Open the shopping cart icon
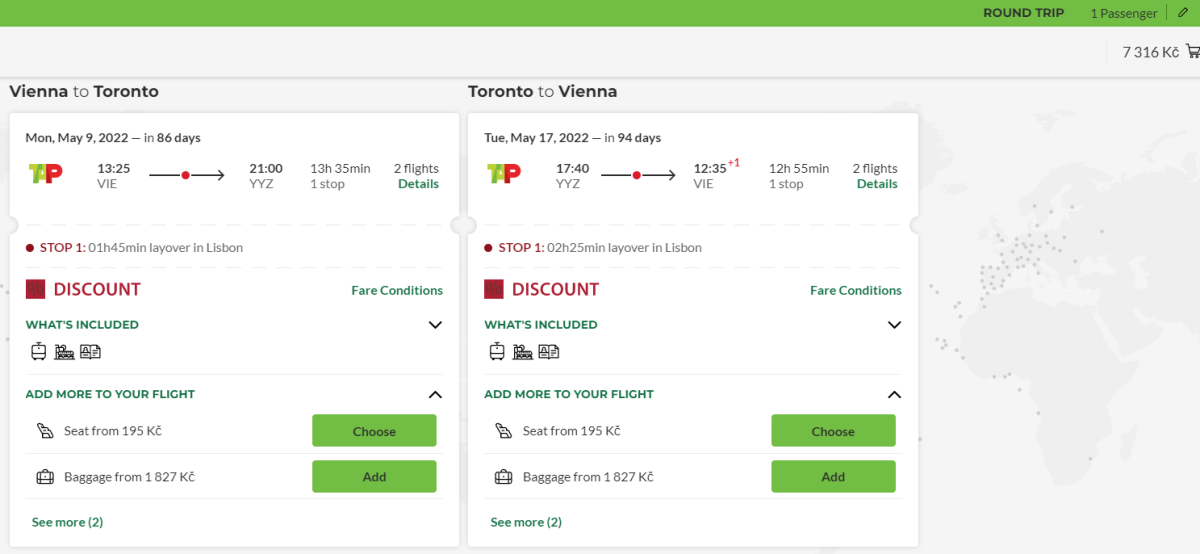 point(1192,52)
